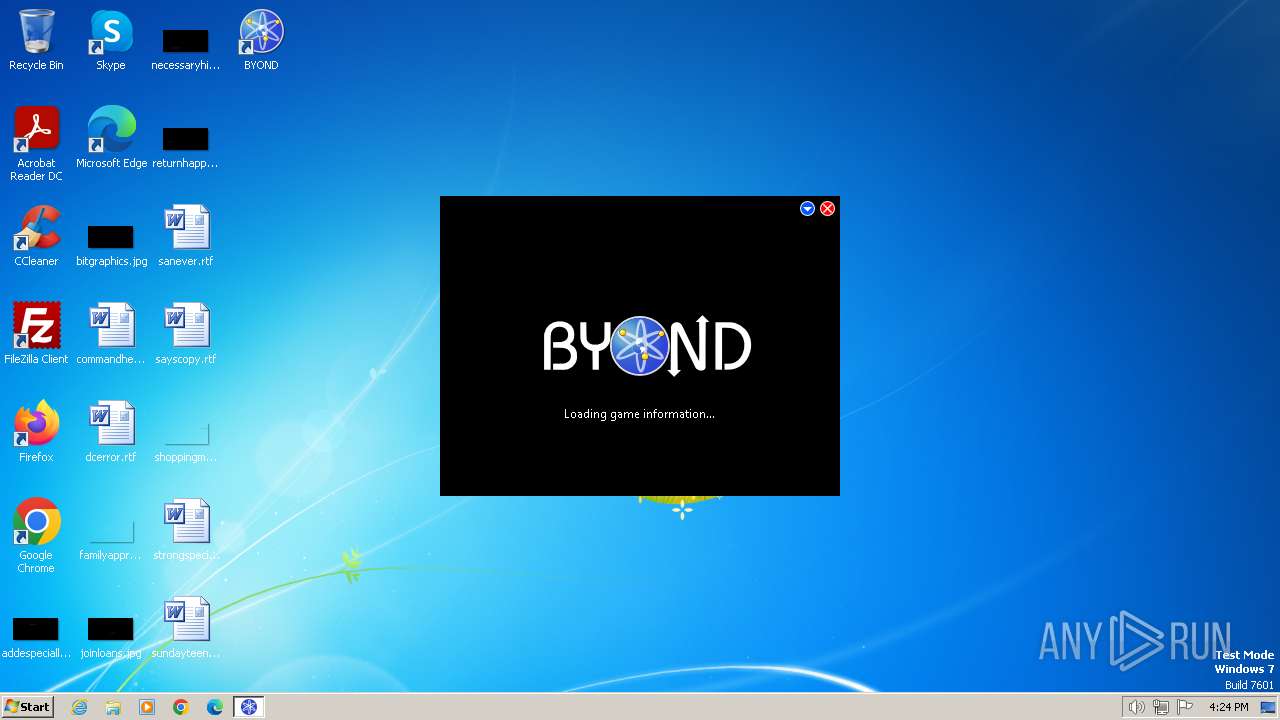Screen dimensions: 1280x720
Task: Click the BYOND logo in splash window
Action: tap(646, 346)
